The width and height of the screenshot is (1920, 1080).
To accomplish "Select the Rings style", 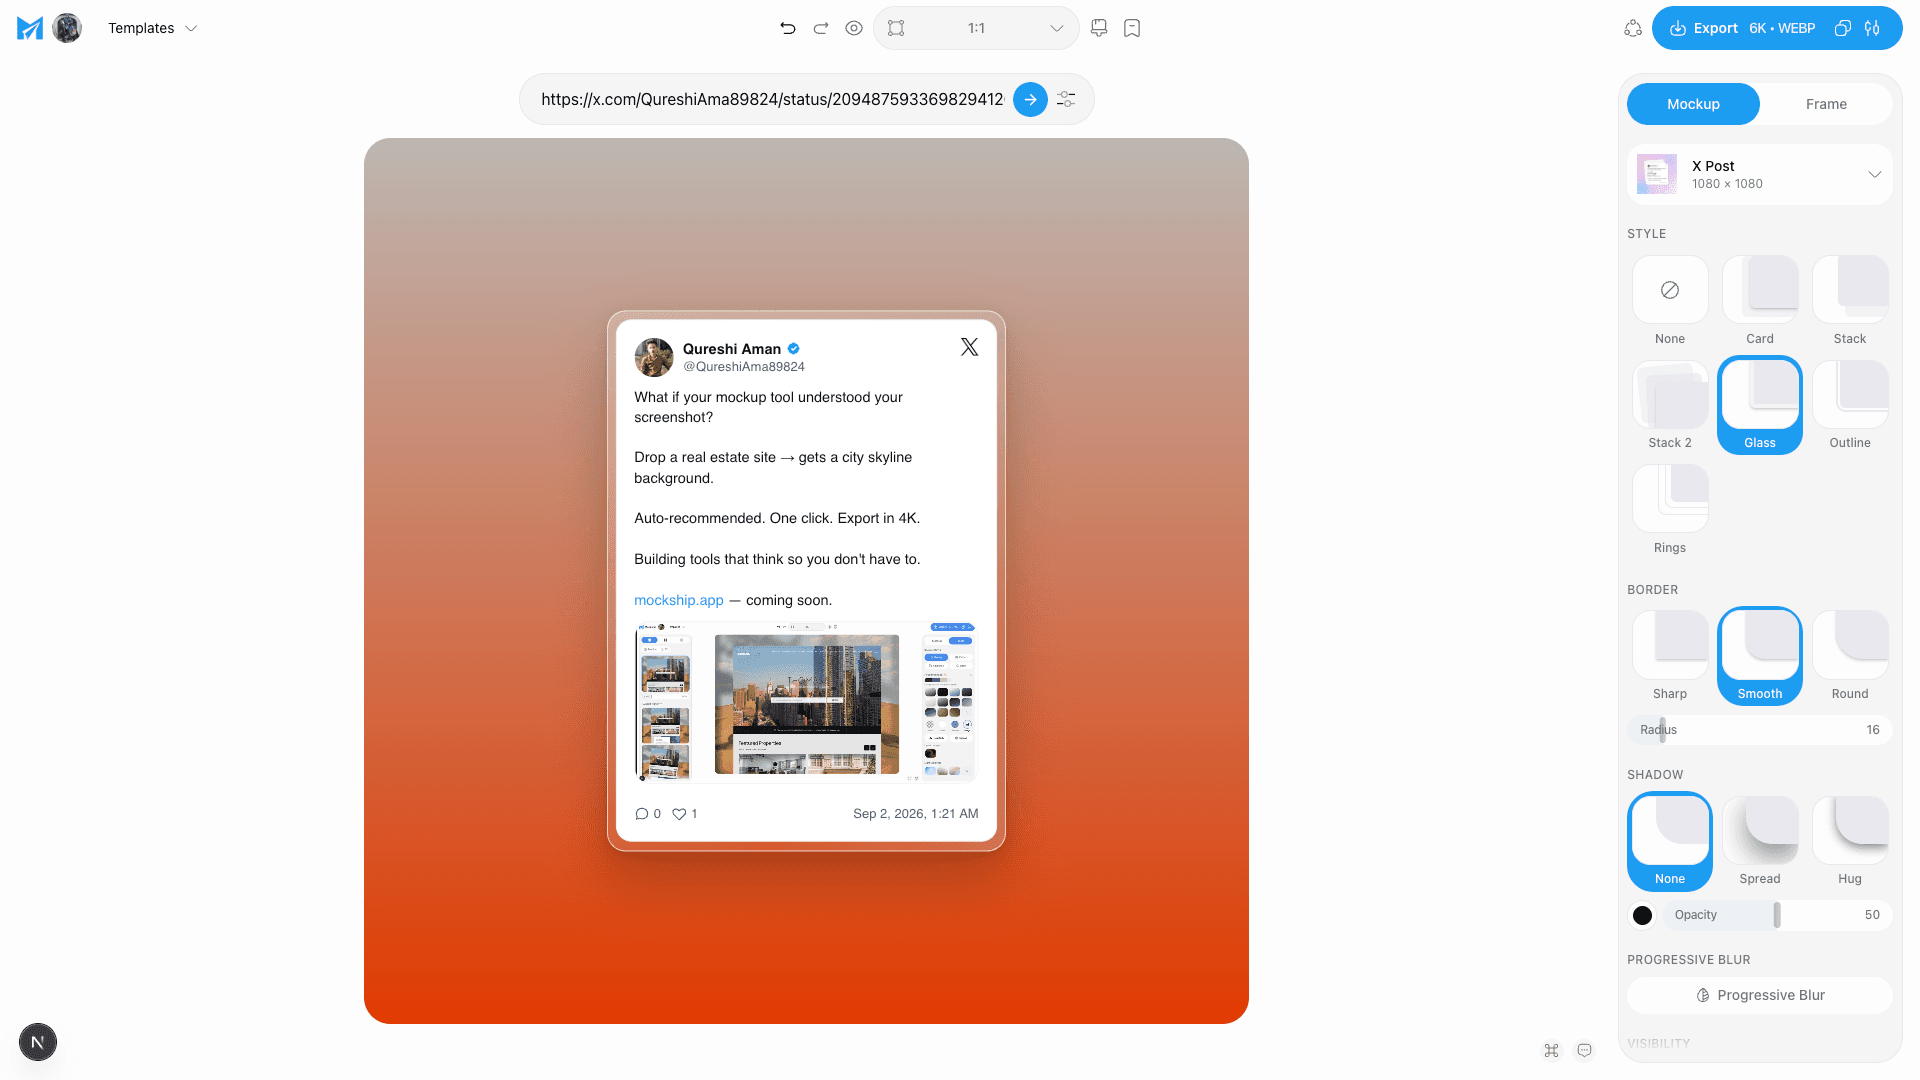I will [x=1670, y=510].
